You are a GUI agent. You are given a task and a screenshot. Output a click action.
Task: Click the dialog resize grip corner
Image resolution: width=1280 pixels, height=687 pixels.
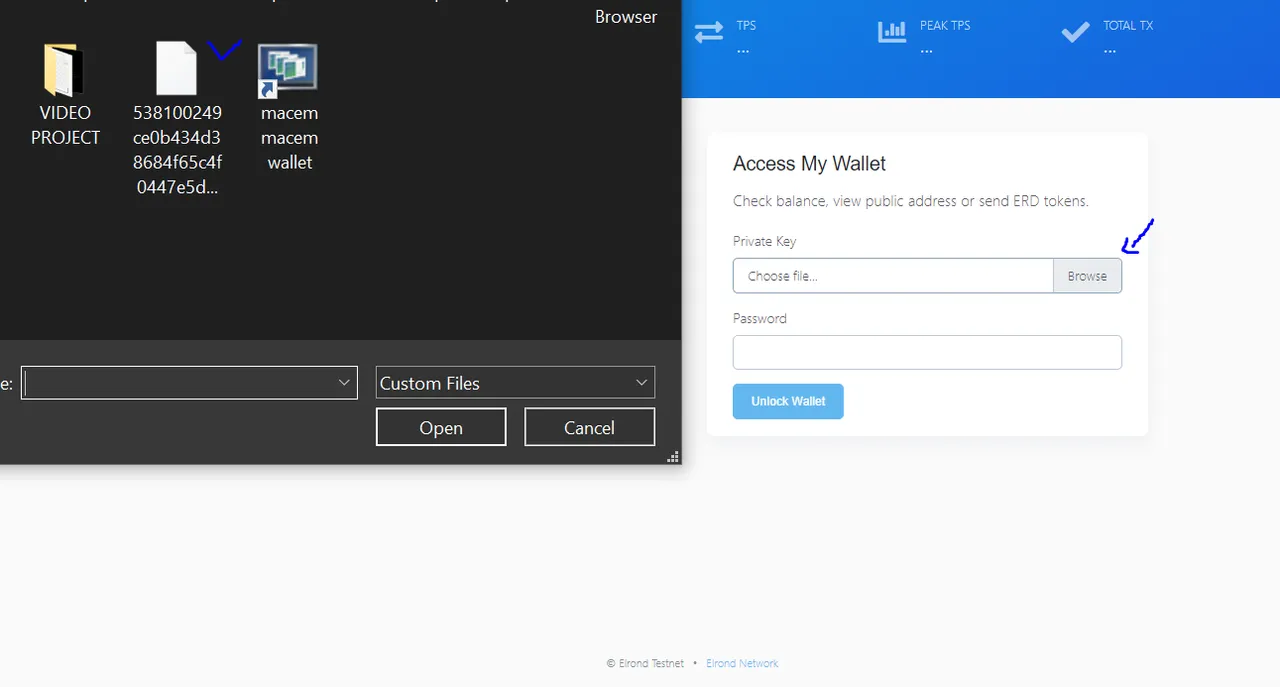pyautogui.click(x=674, y=457)
